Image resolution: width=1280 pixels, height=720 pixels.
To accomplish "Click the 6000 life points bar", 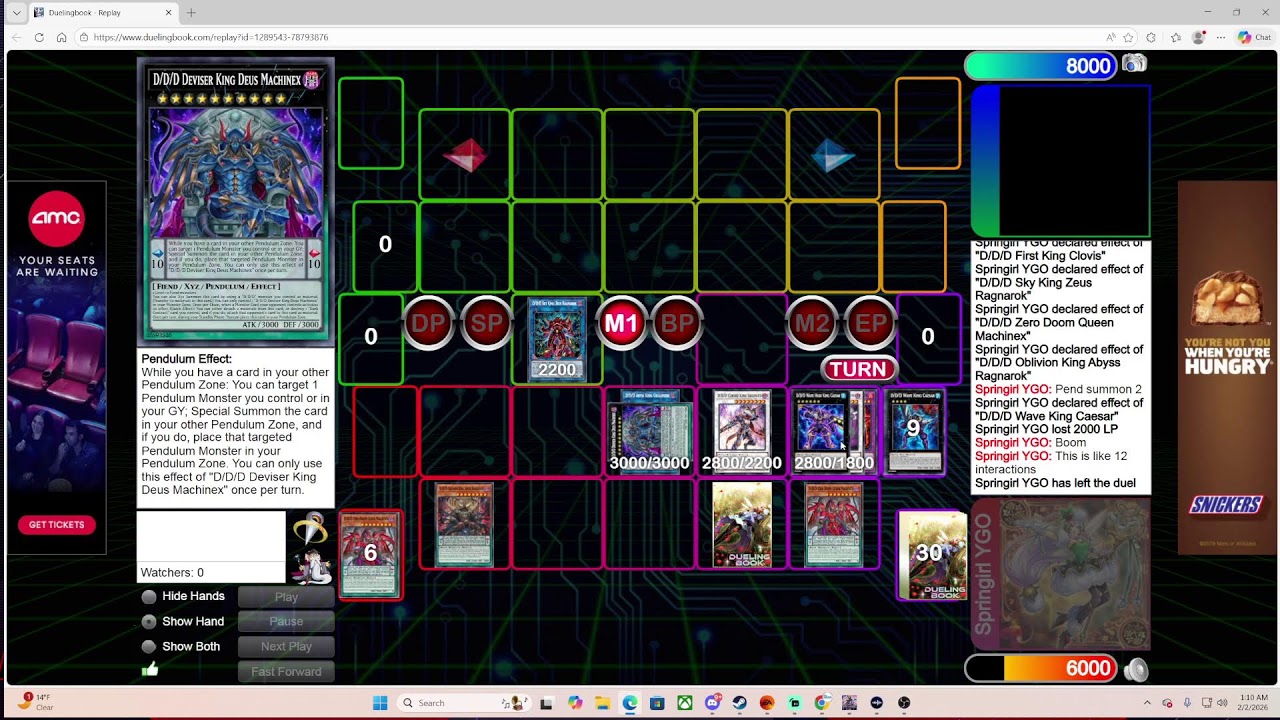I will [x=1041, y=668].
